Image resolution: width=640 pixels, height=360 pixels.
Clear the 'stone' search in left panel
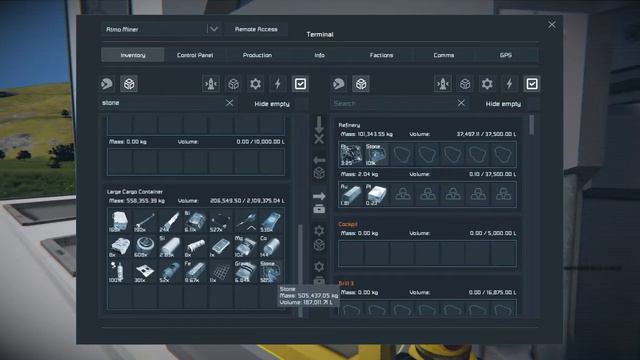(x=229, y=103)
